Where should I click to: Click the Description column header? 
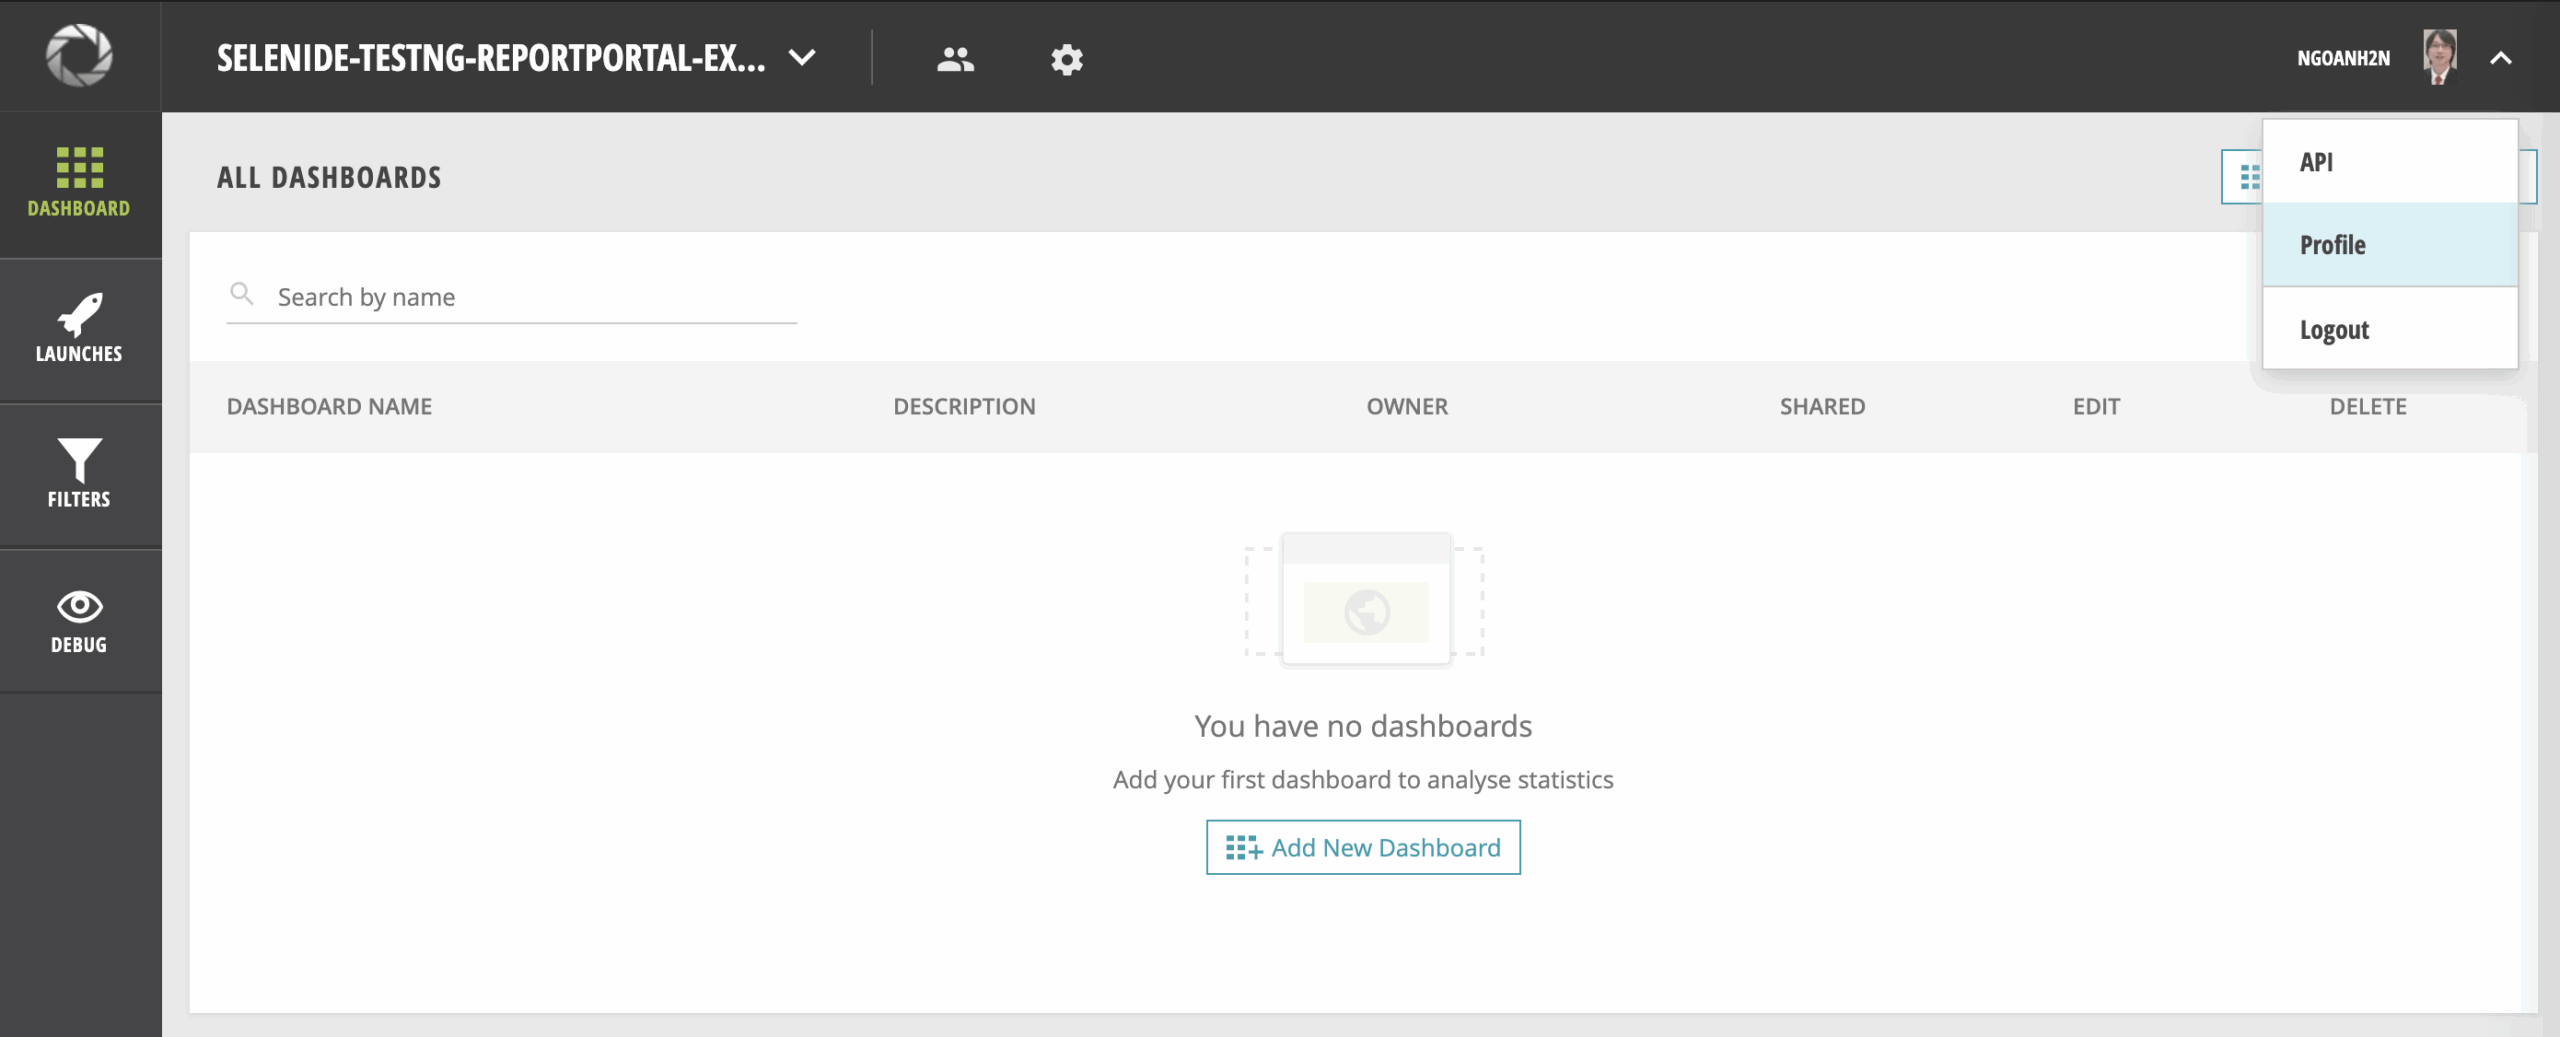pos(964,406)
